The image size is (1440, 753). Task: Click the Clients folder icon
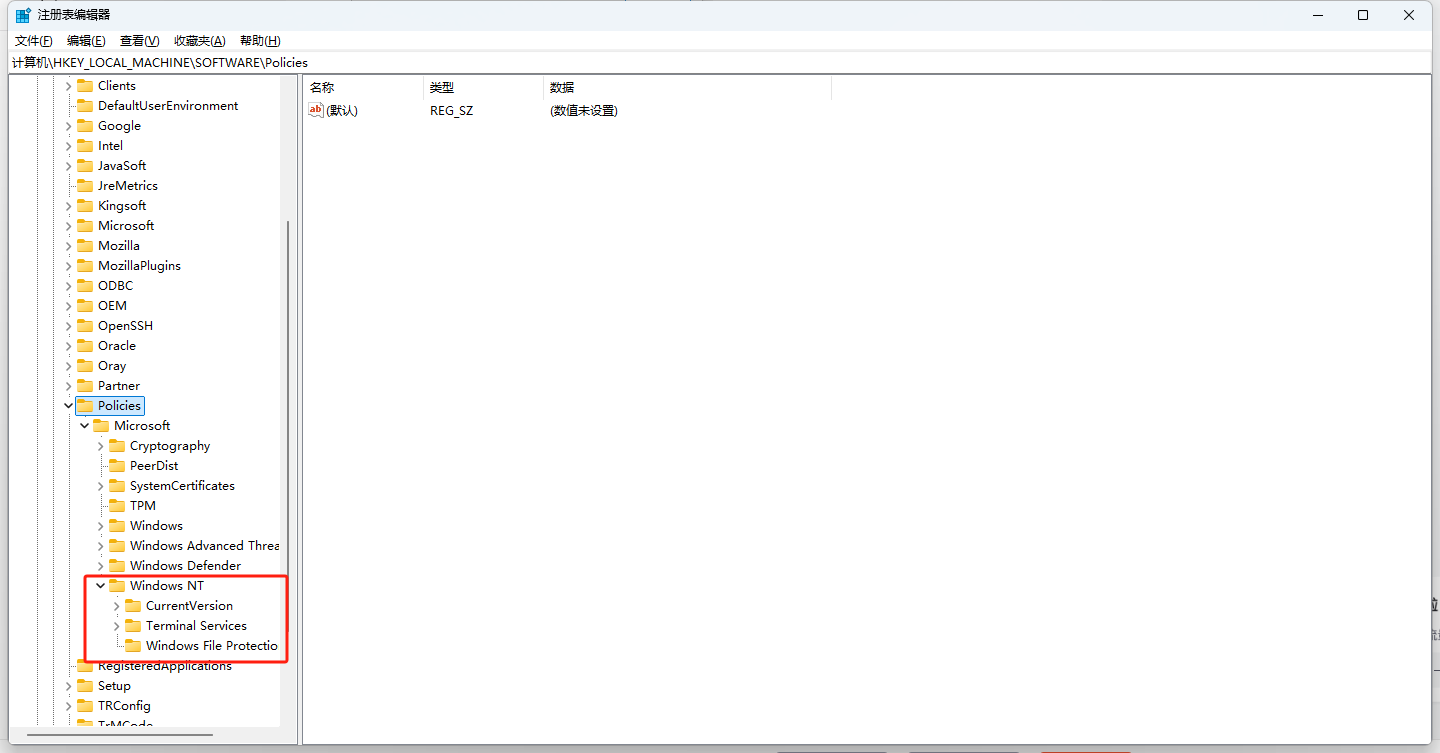pyautogui.click(x=85, y=86)
